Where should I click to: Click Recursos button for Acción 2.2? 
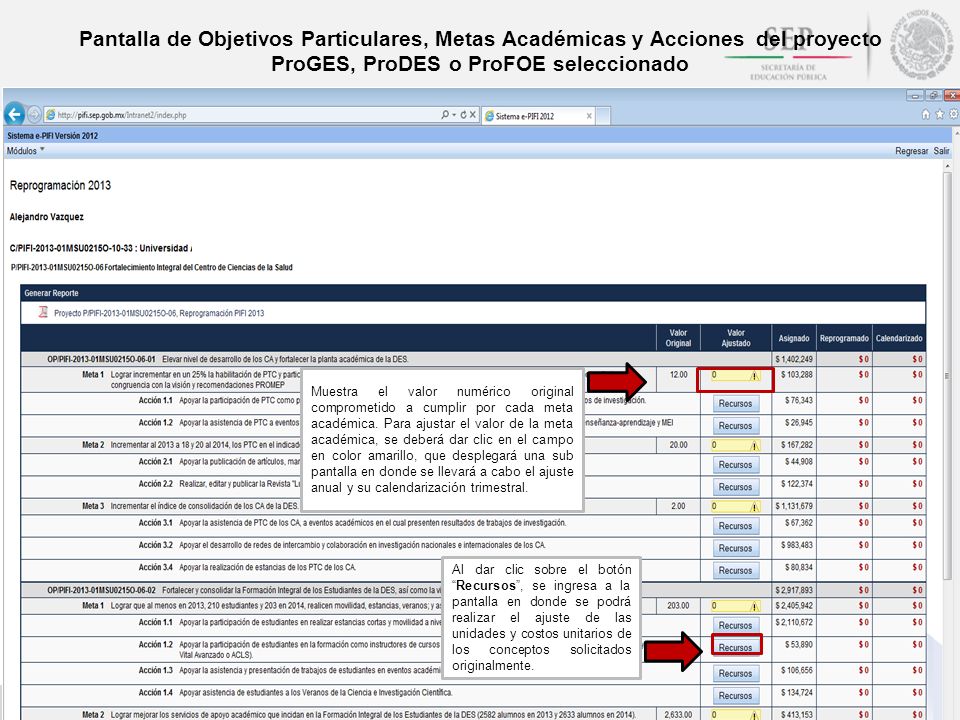[x=735, y=487]
